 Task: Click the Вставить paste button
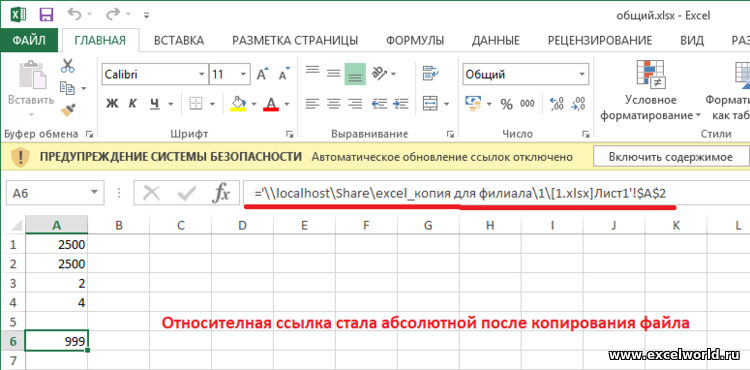tap(31, 88)
